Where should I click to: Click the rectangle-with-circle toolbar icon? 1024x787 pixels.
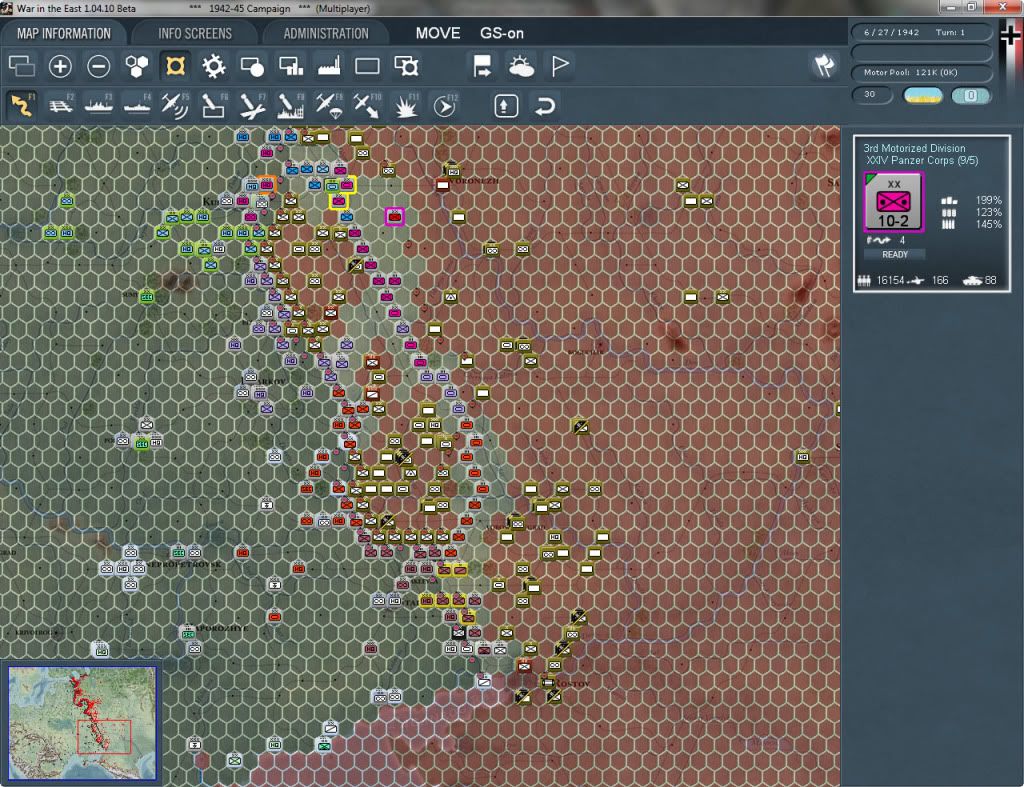coord(252,66)
